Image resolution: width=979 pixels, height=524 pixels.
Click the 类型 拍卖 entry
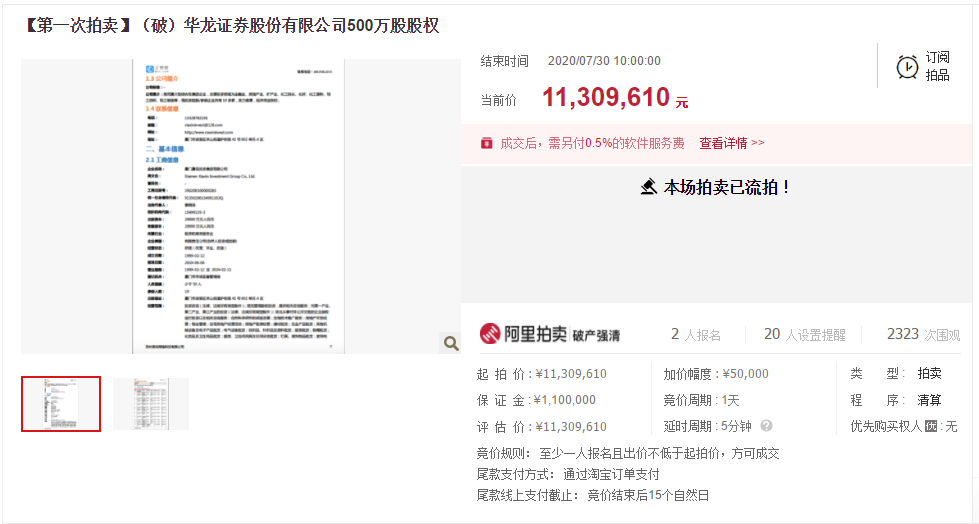895,373
